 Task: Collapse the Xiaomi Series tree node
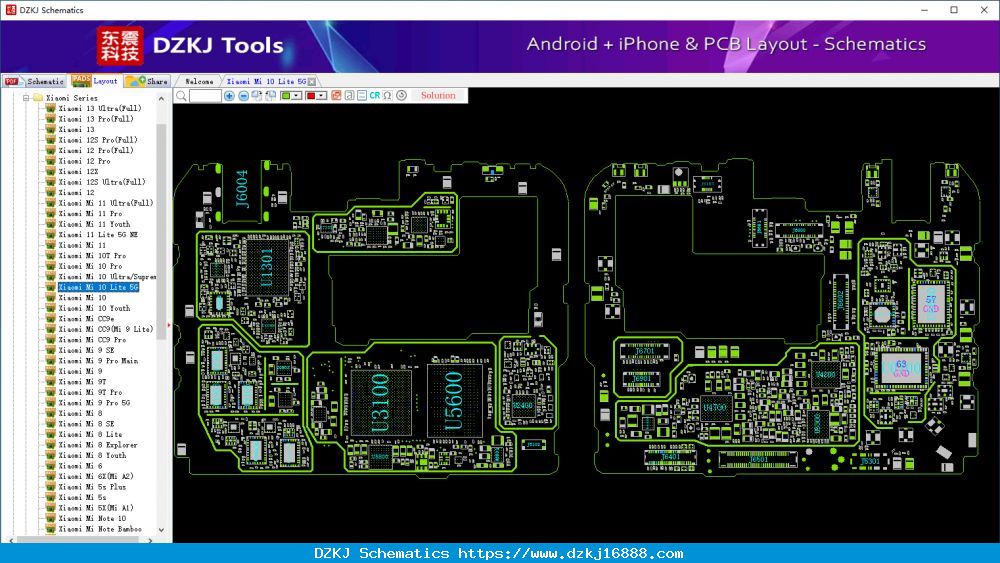click(26, 98)
